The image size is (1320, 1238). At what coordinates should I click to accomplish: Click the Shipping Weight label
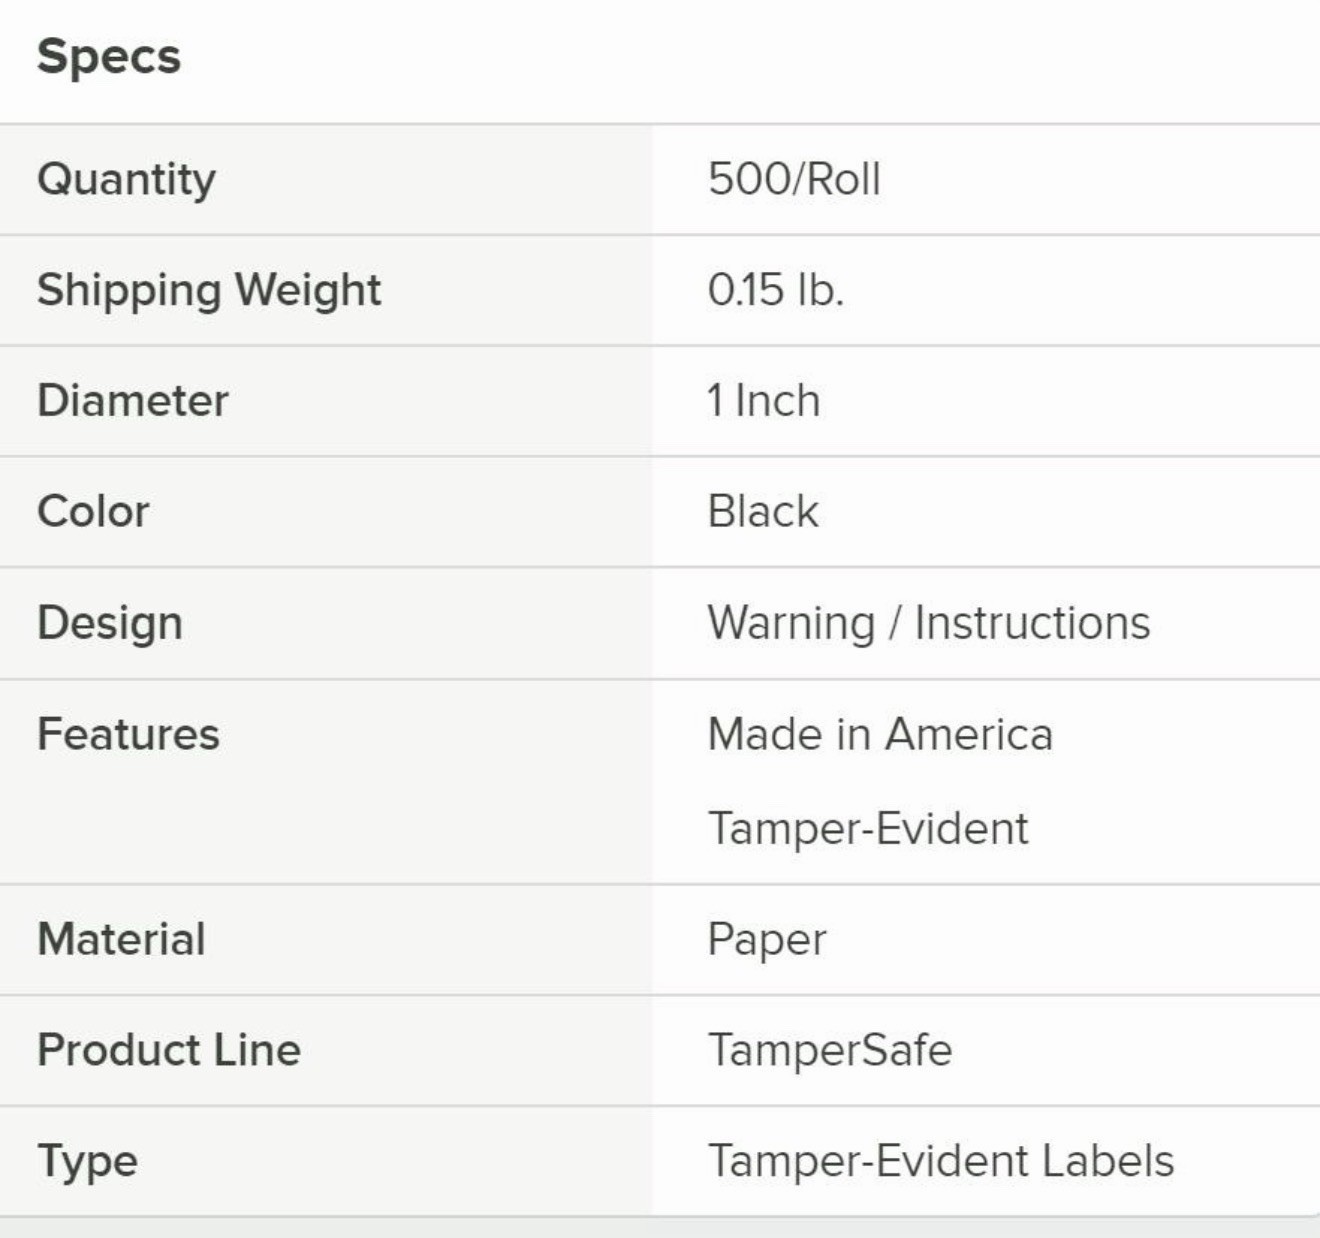(209, 291)
